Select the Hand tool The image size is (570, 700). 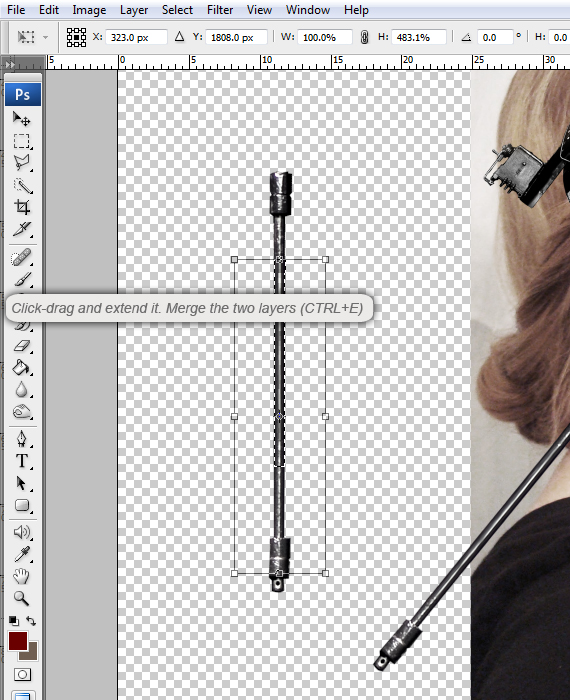coord(21,576)
